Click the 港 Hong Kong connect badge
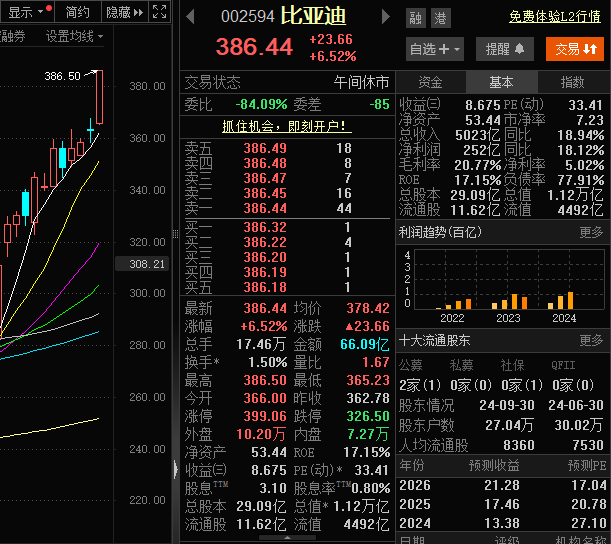The image size is (611, 544). [441, 18]
